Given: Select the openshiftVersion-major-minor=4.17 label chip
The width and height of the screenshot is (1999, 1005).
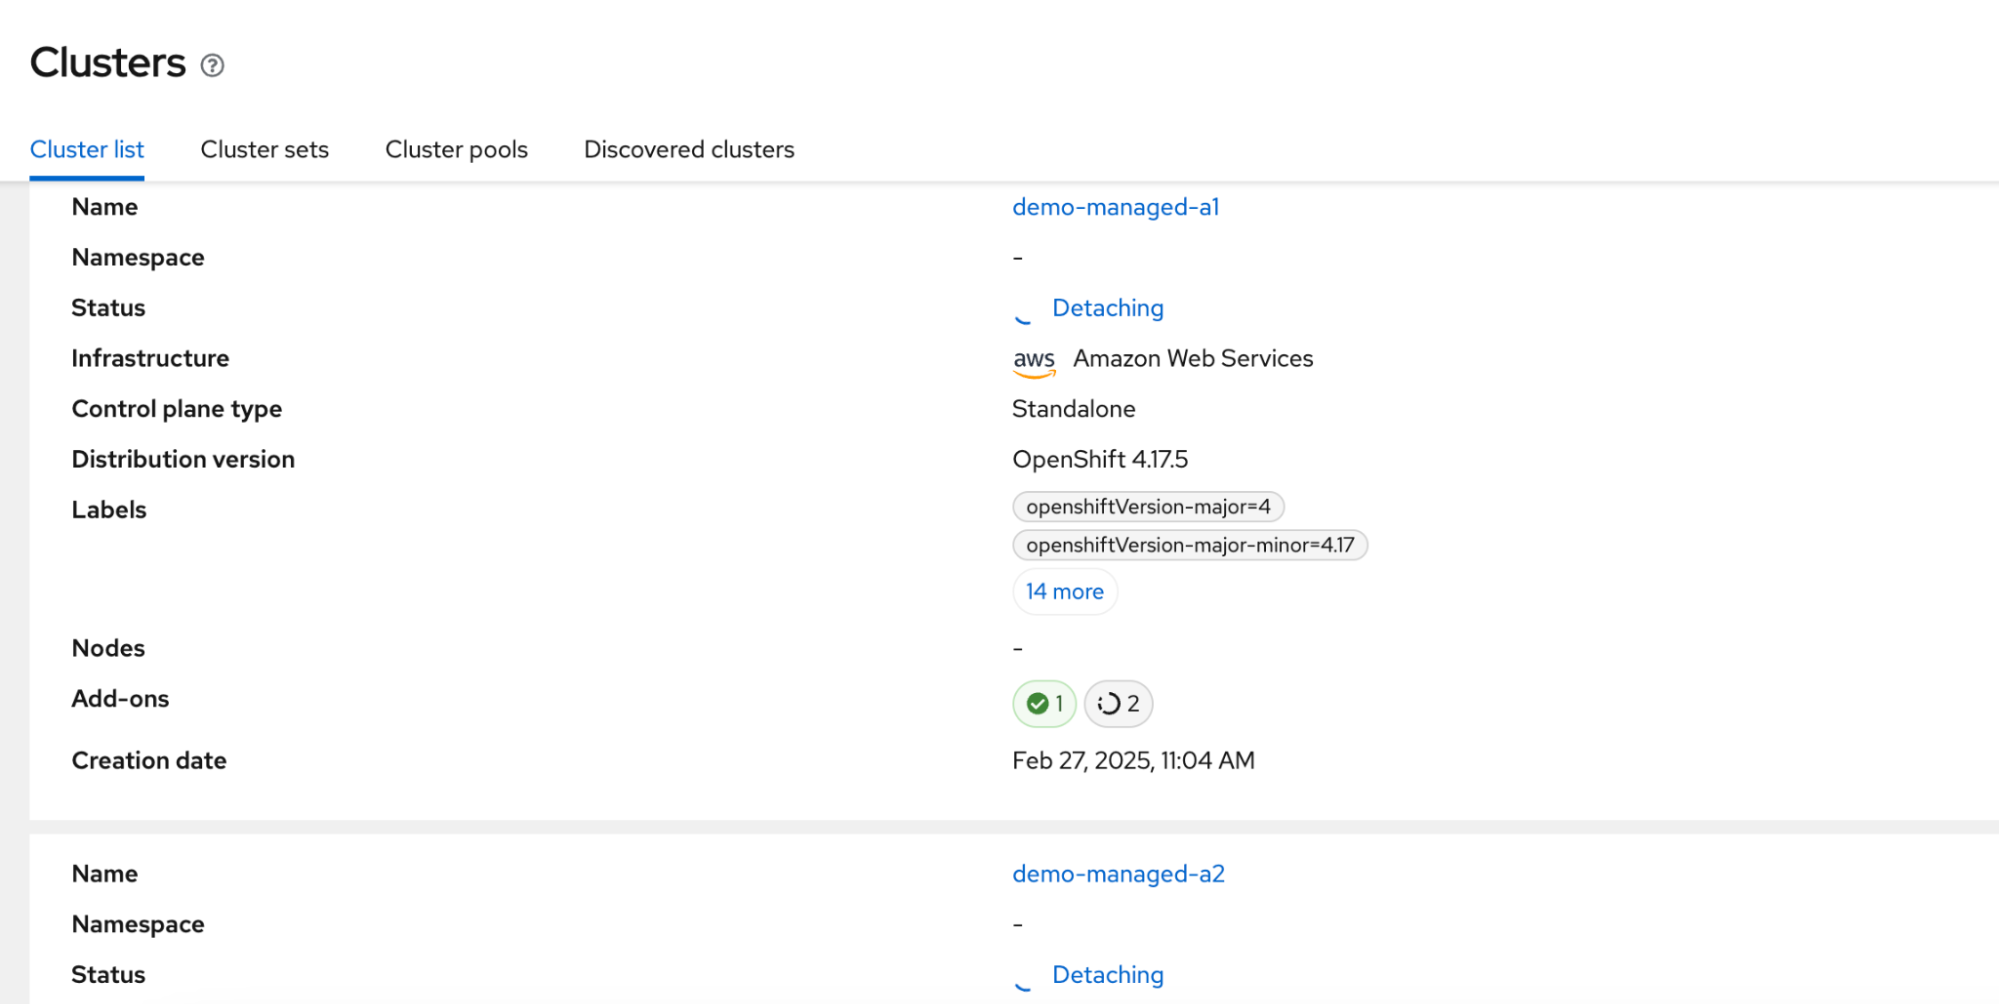Looking at the screenshot, I should point(1189,545).
